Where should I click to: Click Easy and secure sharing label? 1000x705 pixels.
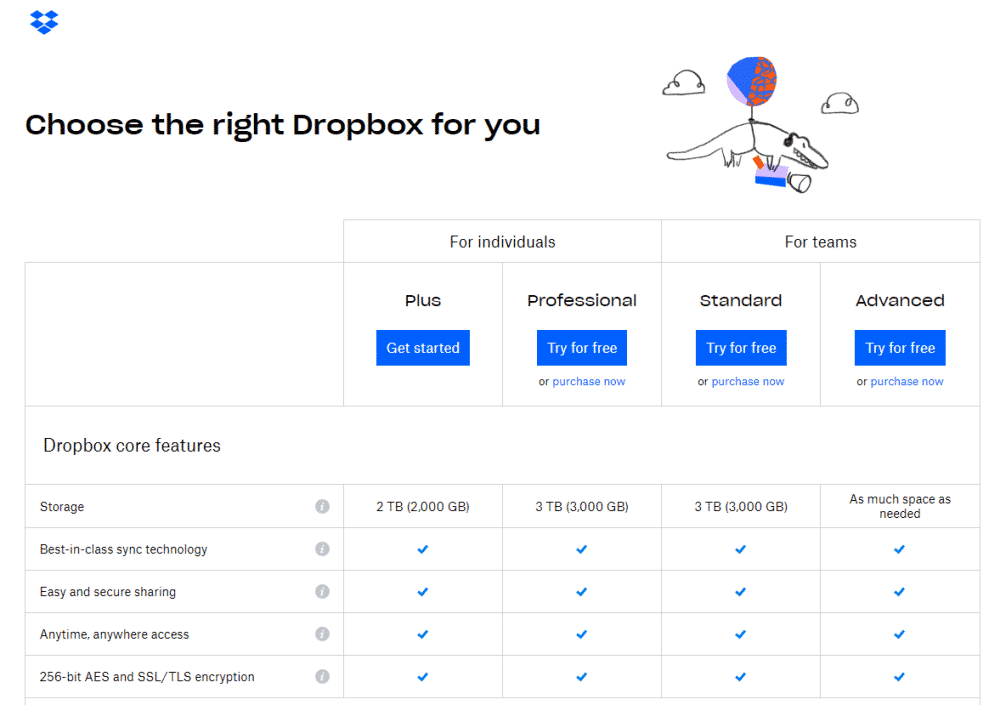click(108, 591)
